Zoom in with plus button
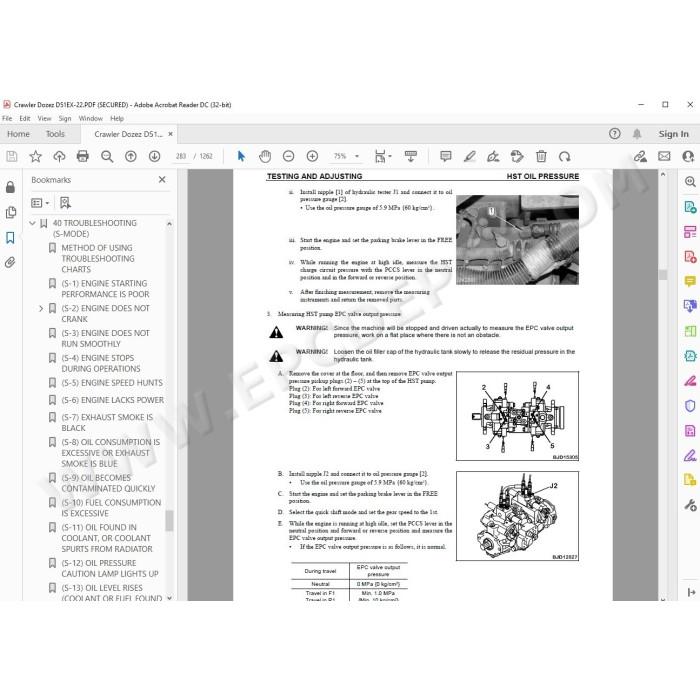This screenshot has width=700, height=700. (312, 156)
